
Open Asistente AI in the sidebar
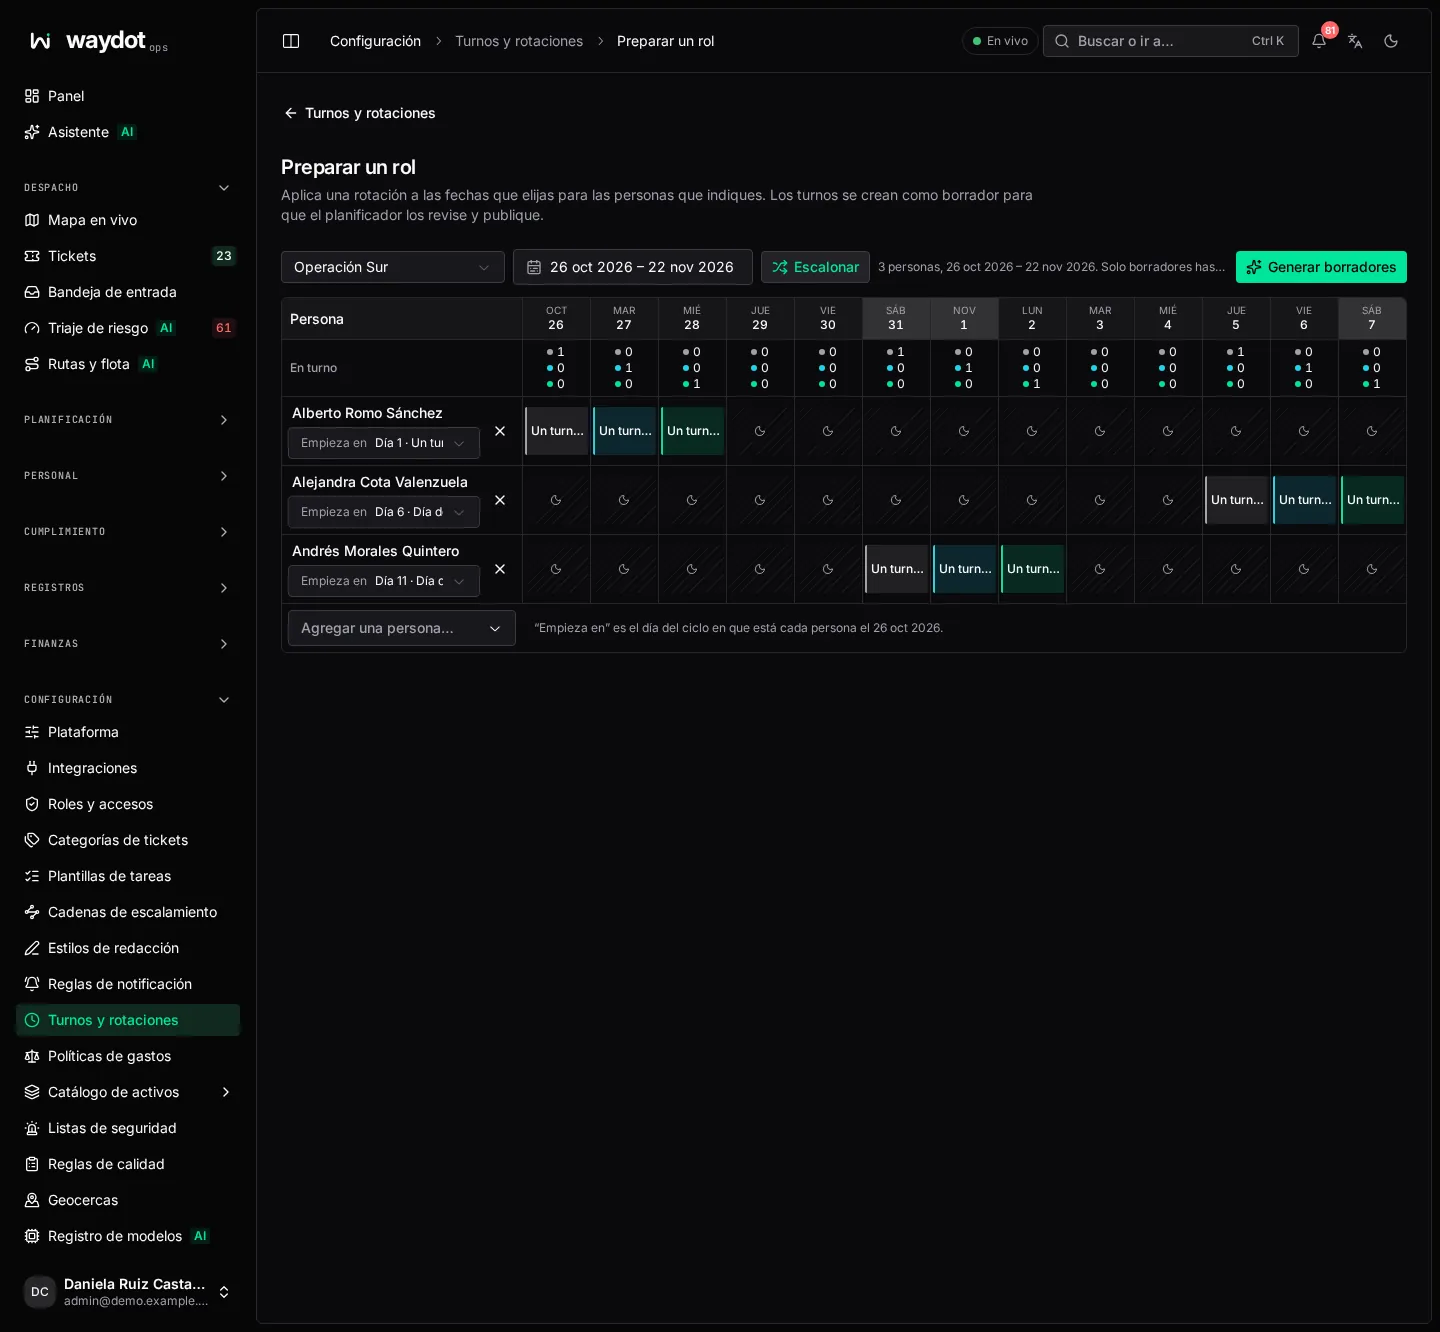128,132
